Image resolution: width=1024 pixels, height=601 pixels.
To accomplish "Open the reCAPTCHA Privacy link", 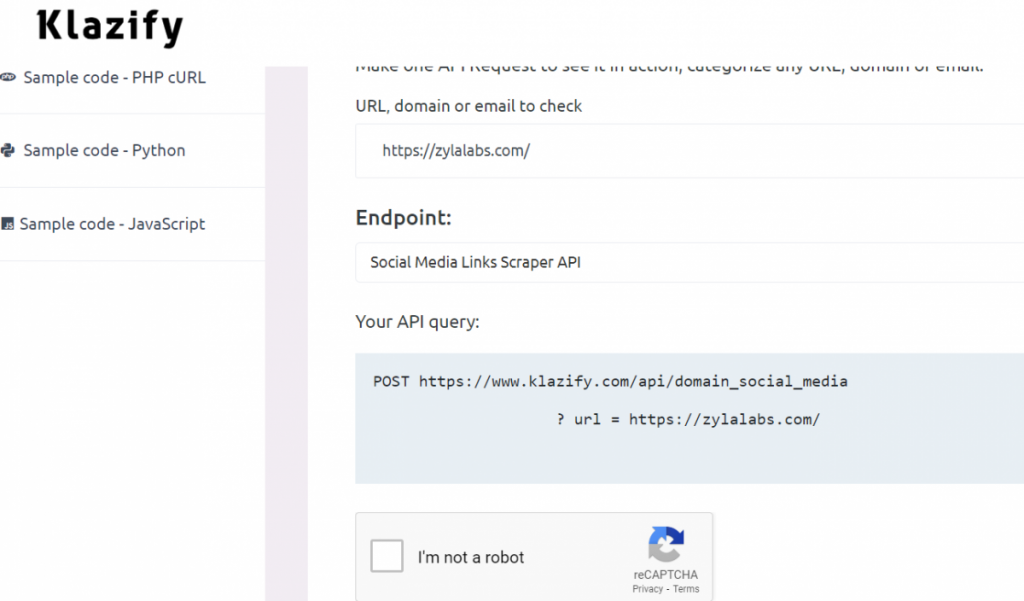I will (x=647, y=589).
